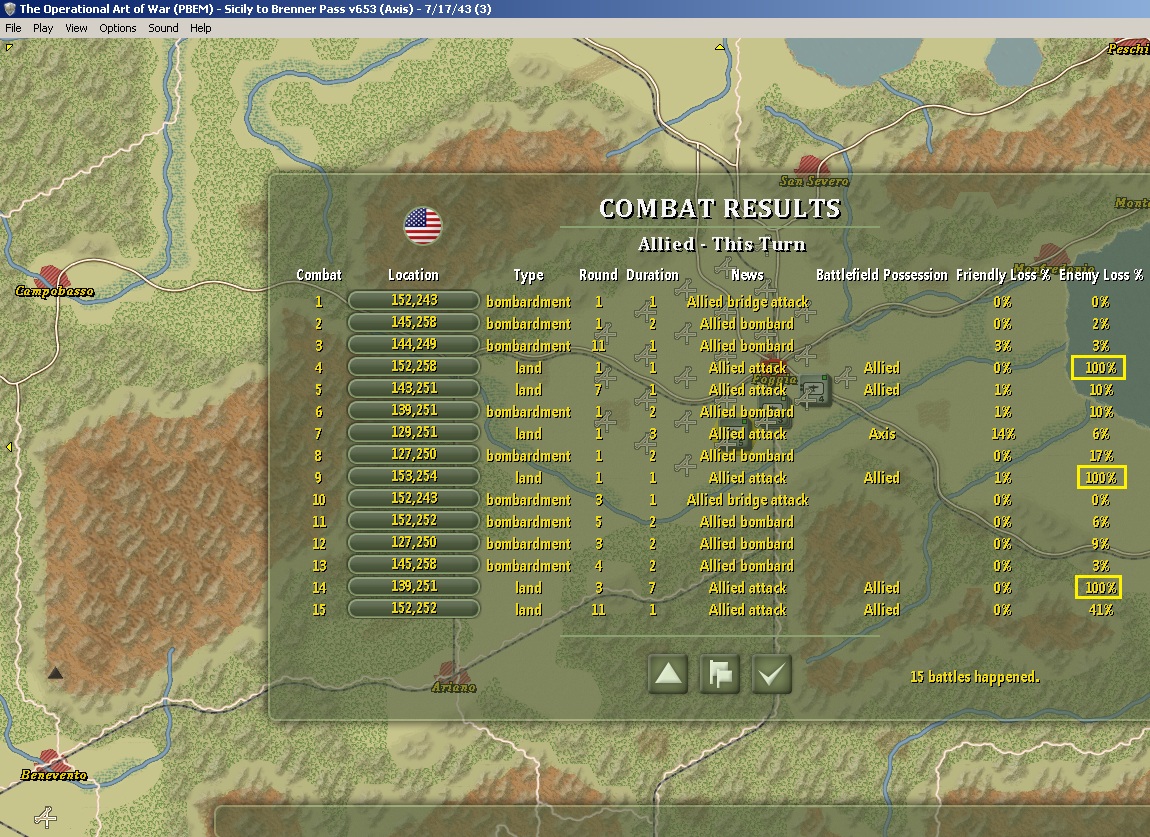This screenshot has width=1150, height=837.
Task: Go to location 145,258 for combat 13
Action: [x=414, y=565]
